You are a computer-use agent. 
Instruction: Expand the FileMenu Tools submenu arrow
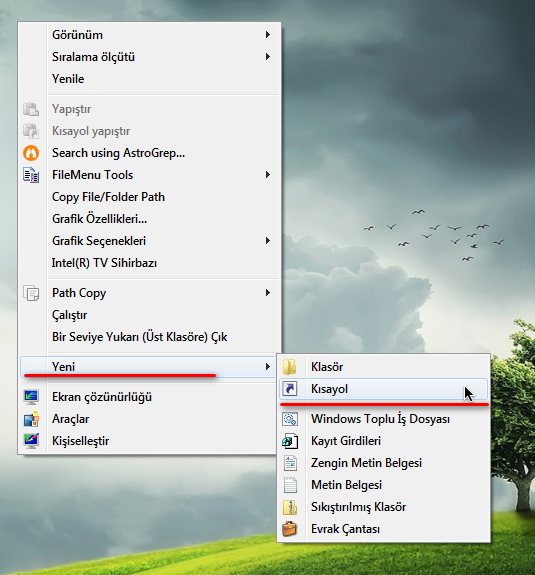[268, 175]
